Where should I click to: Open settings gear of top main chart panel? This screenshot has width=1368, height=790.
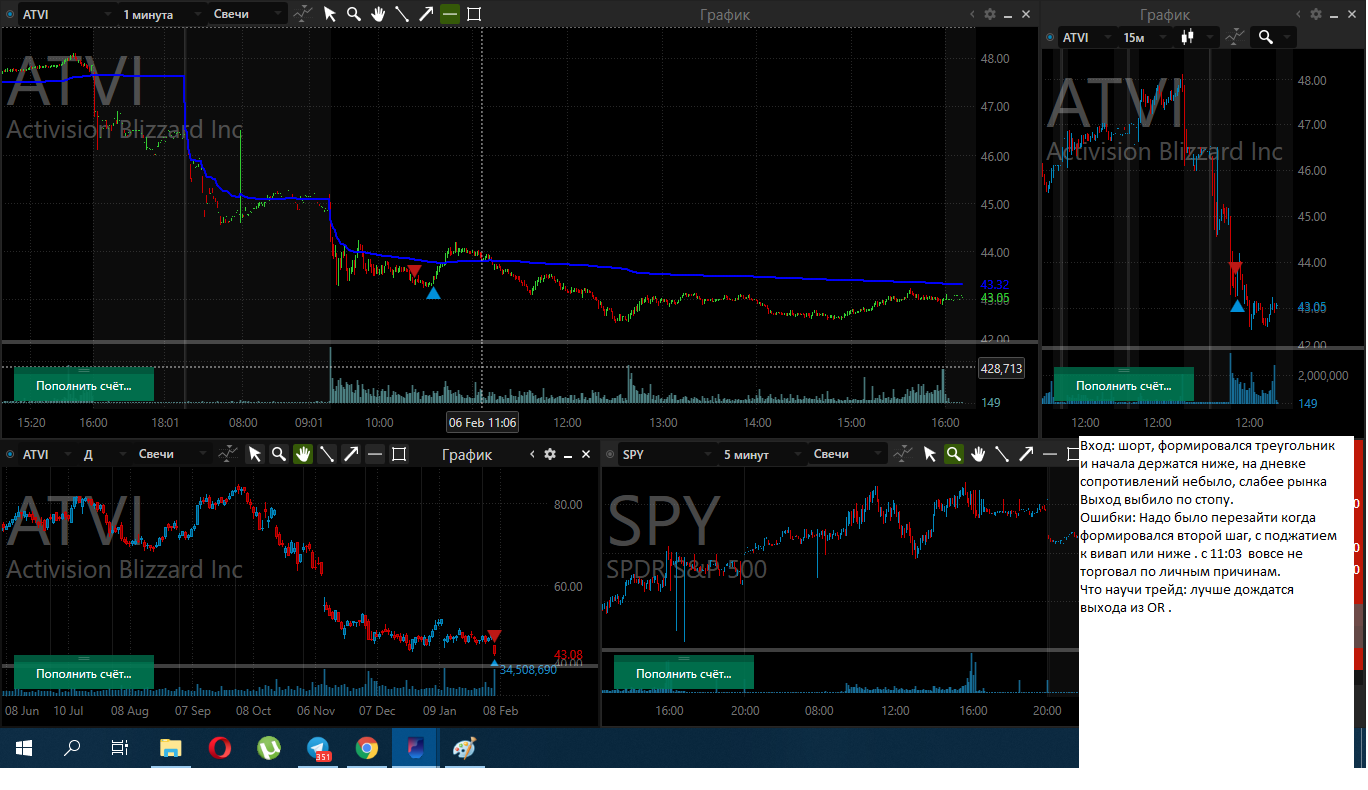coord(990,14)
